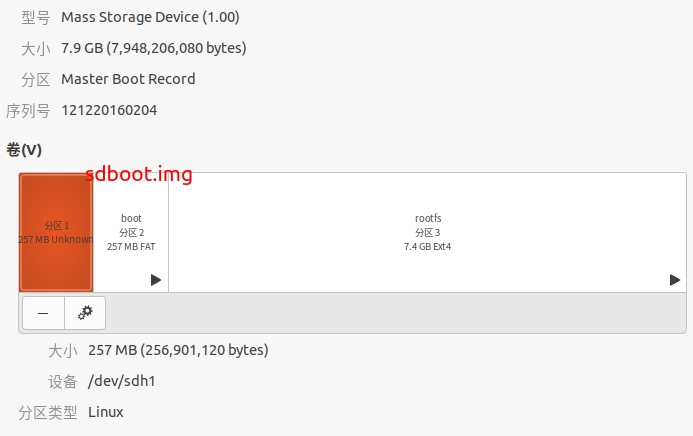The height and width of the screenshot is (436, 693).
Task: Click the triangle icon on rootfs partition
Action: 675,280
